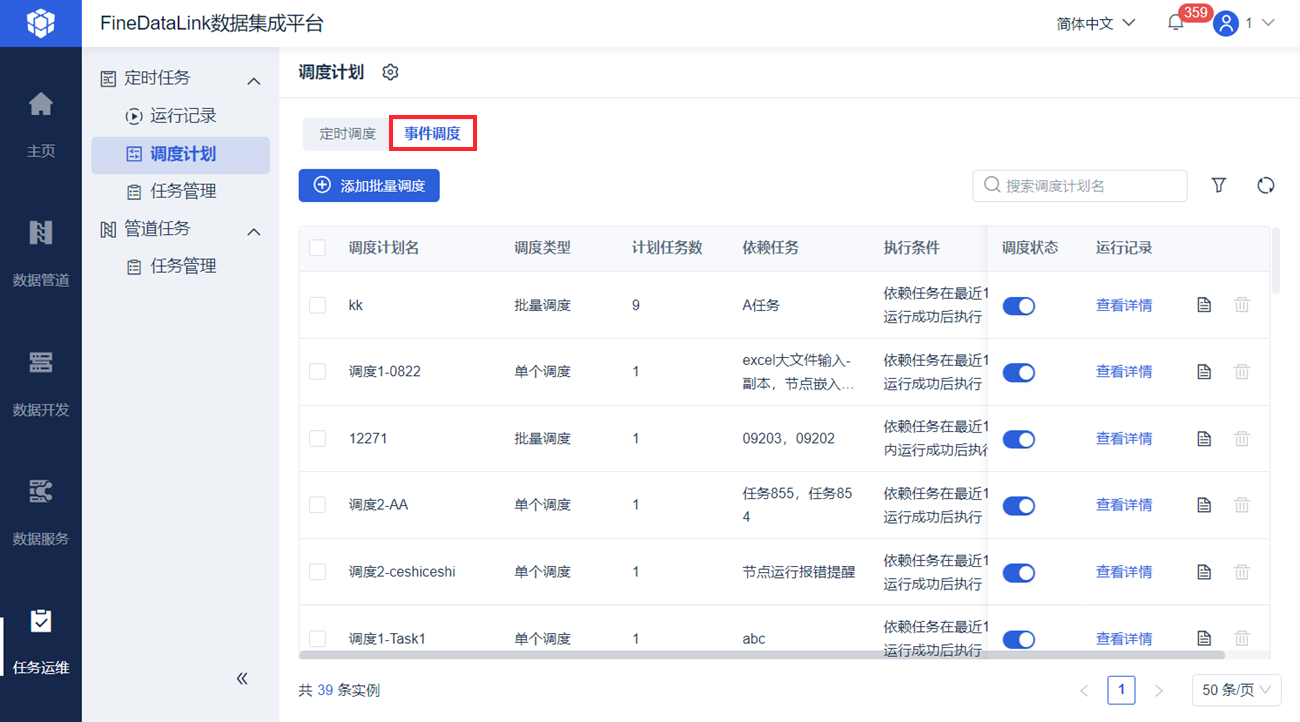Screen dimensions: 1300x722
Task: Open settings gear beside 调度计划 title
Action: coord(391,72)
